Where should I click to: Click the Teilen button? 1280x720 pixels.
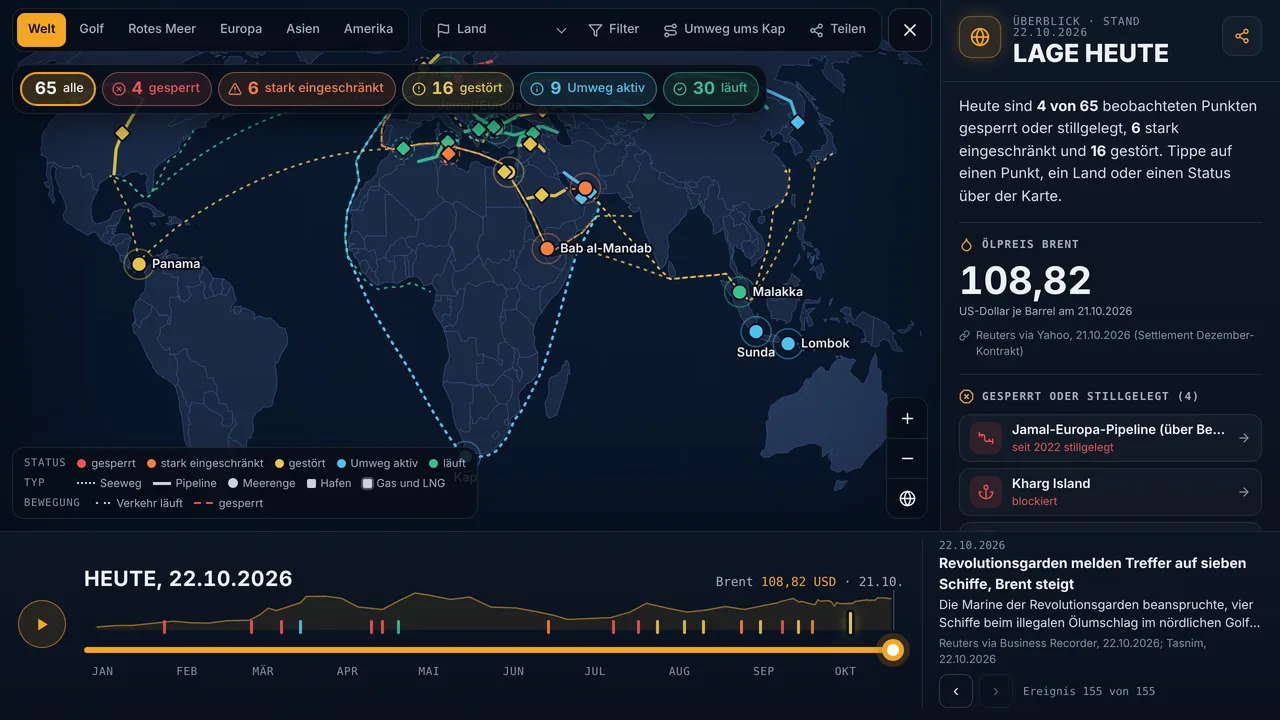(x=837, y=30)
